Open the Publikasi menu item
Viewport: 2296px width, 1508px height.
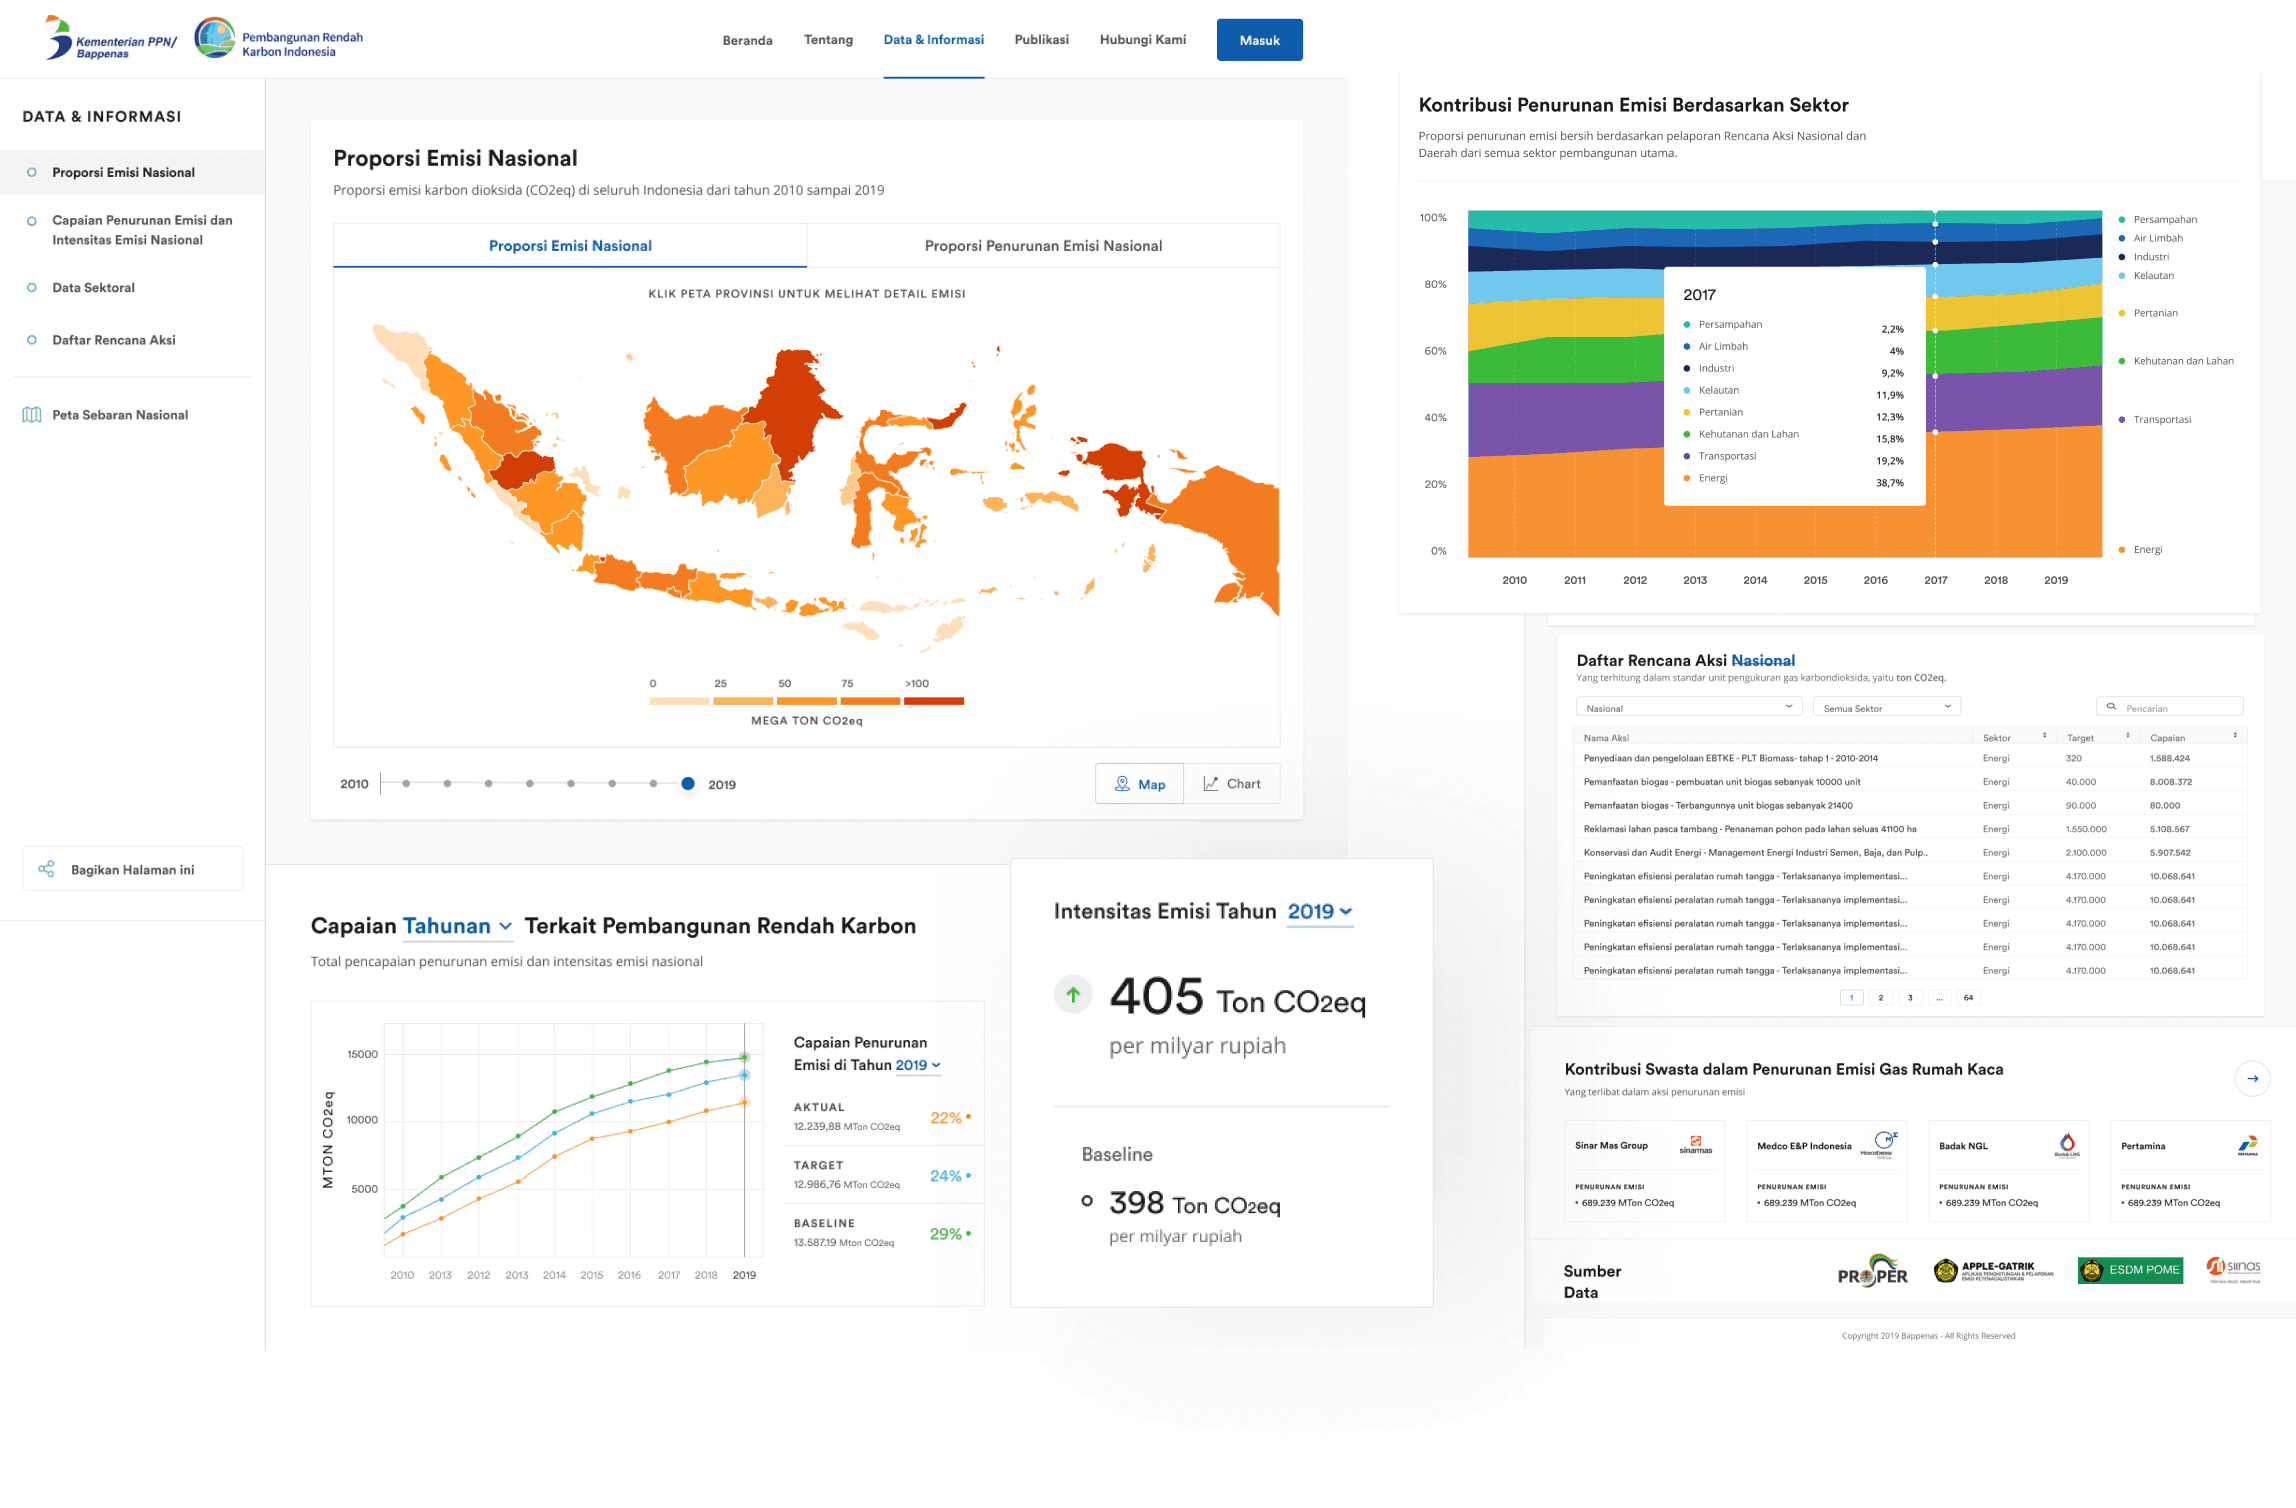[x=1041, y=40]
